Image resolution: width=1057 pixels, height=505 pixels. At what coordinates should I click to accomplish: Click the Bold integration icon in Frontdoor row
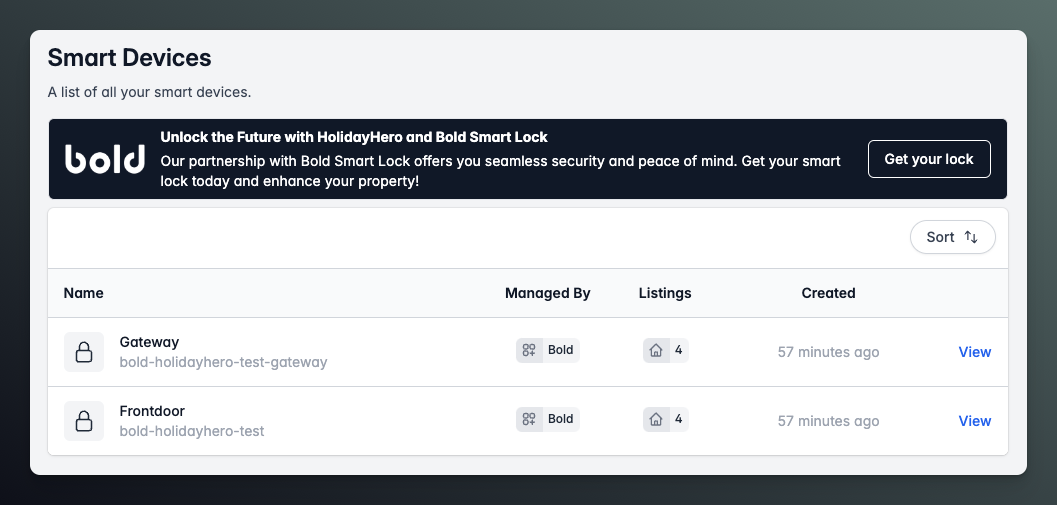click(529, 419)
